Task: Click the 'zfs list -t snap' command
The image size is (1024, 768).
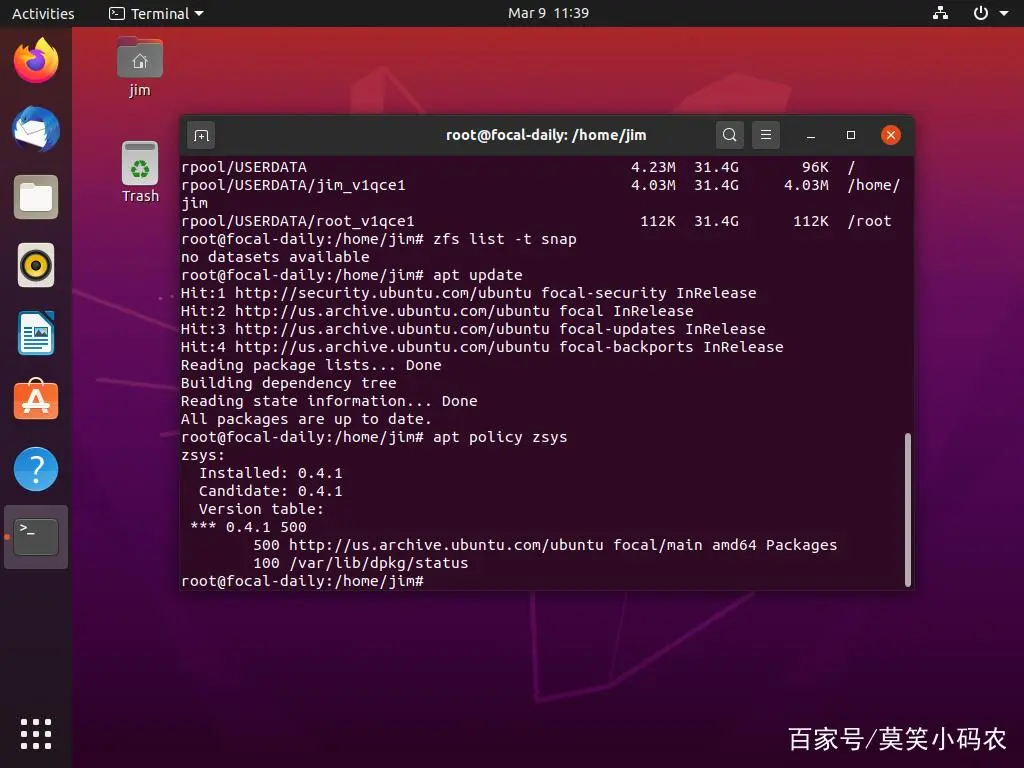Action: click(x=505, y=239)
